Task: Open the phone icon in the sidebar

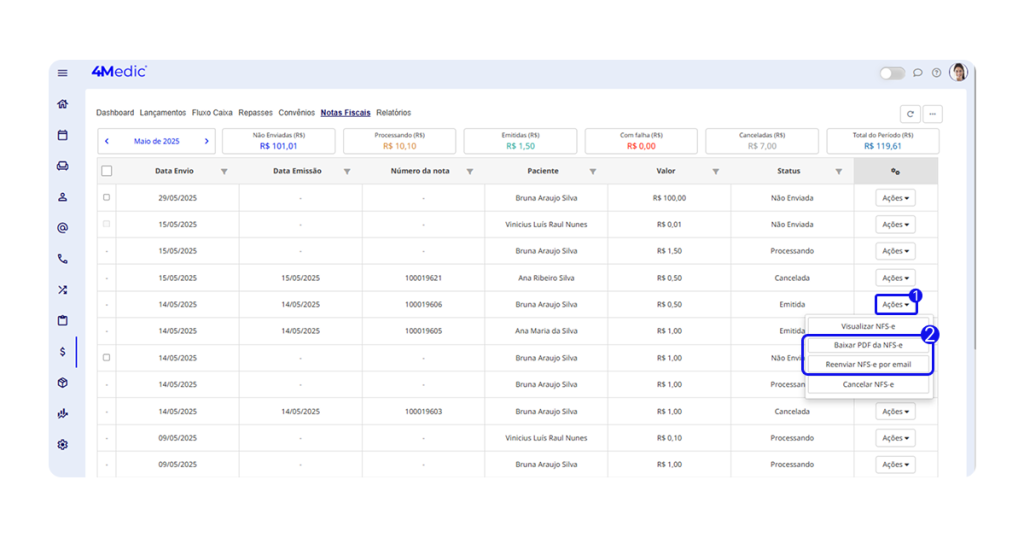Action: tap(63, 259)
